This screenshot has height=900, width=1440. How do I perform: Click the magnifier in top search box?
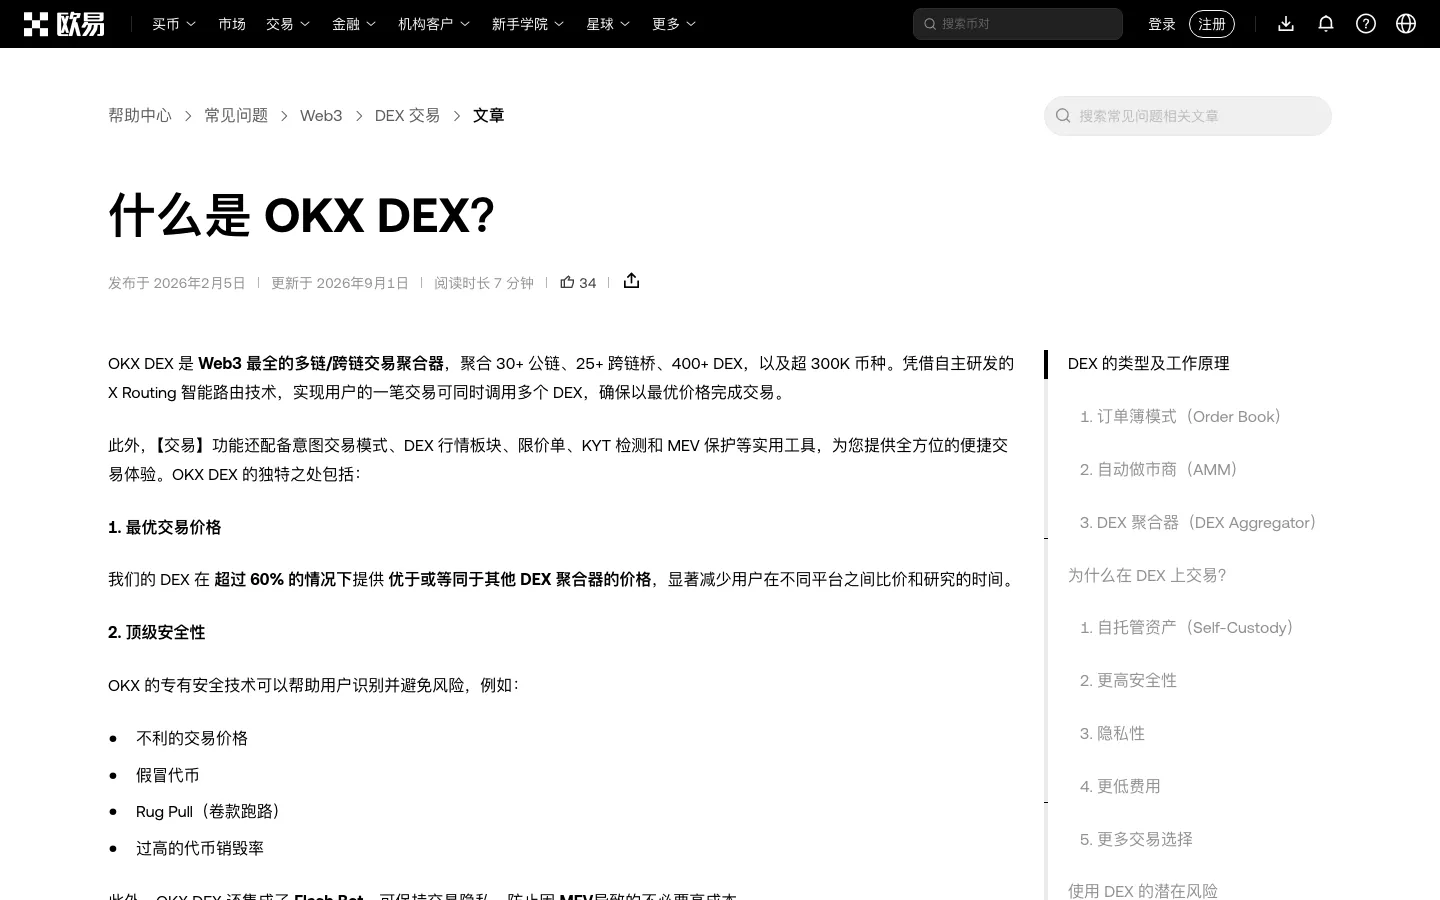[x=930, y=24]
